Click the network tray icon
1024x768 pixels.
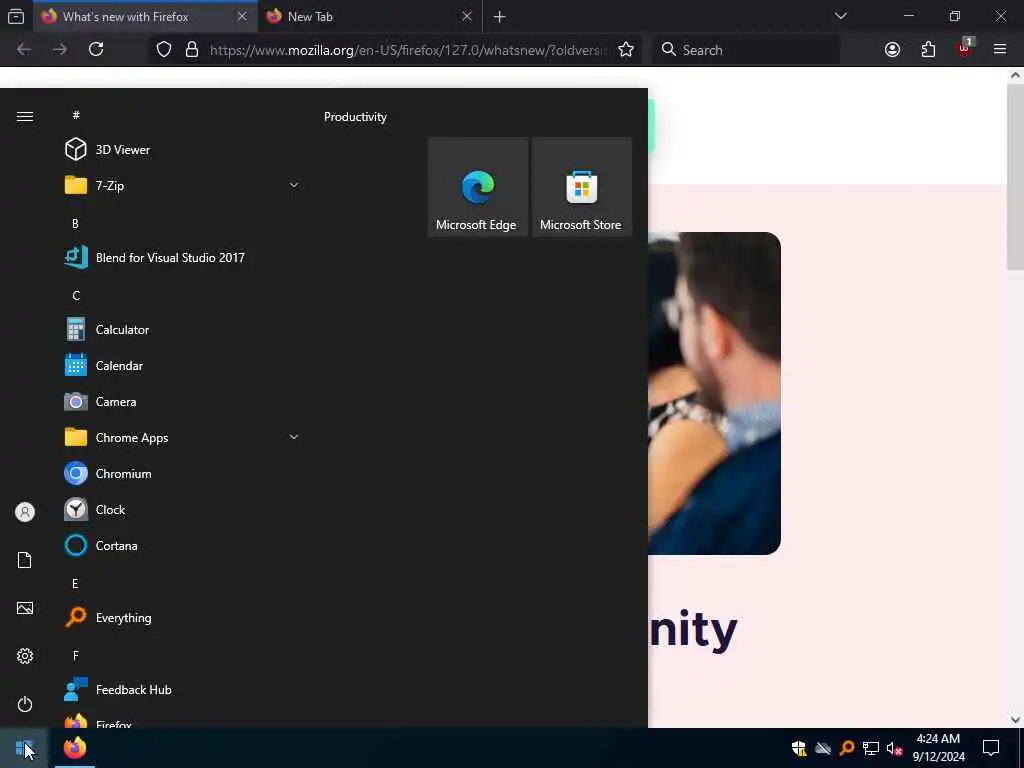(871, 748)
